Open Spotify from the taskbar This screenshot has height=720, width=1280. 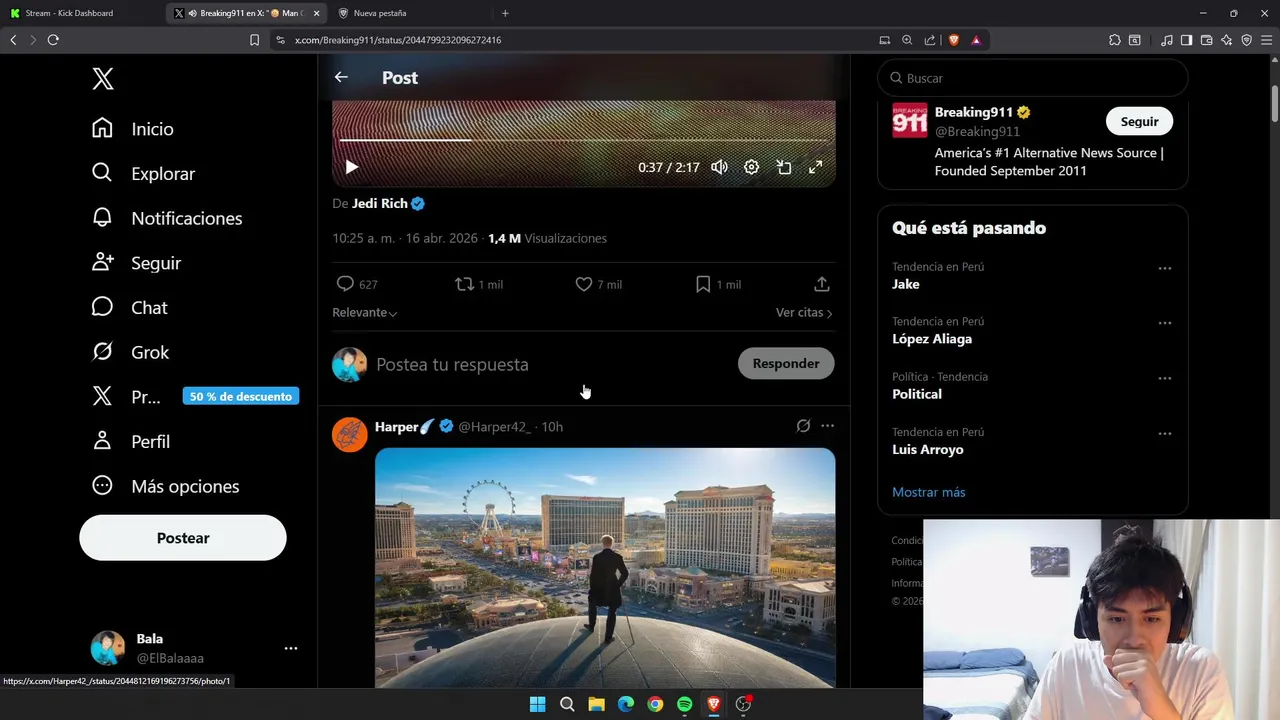coord(684,704)
